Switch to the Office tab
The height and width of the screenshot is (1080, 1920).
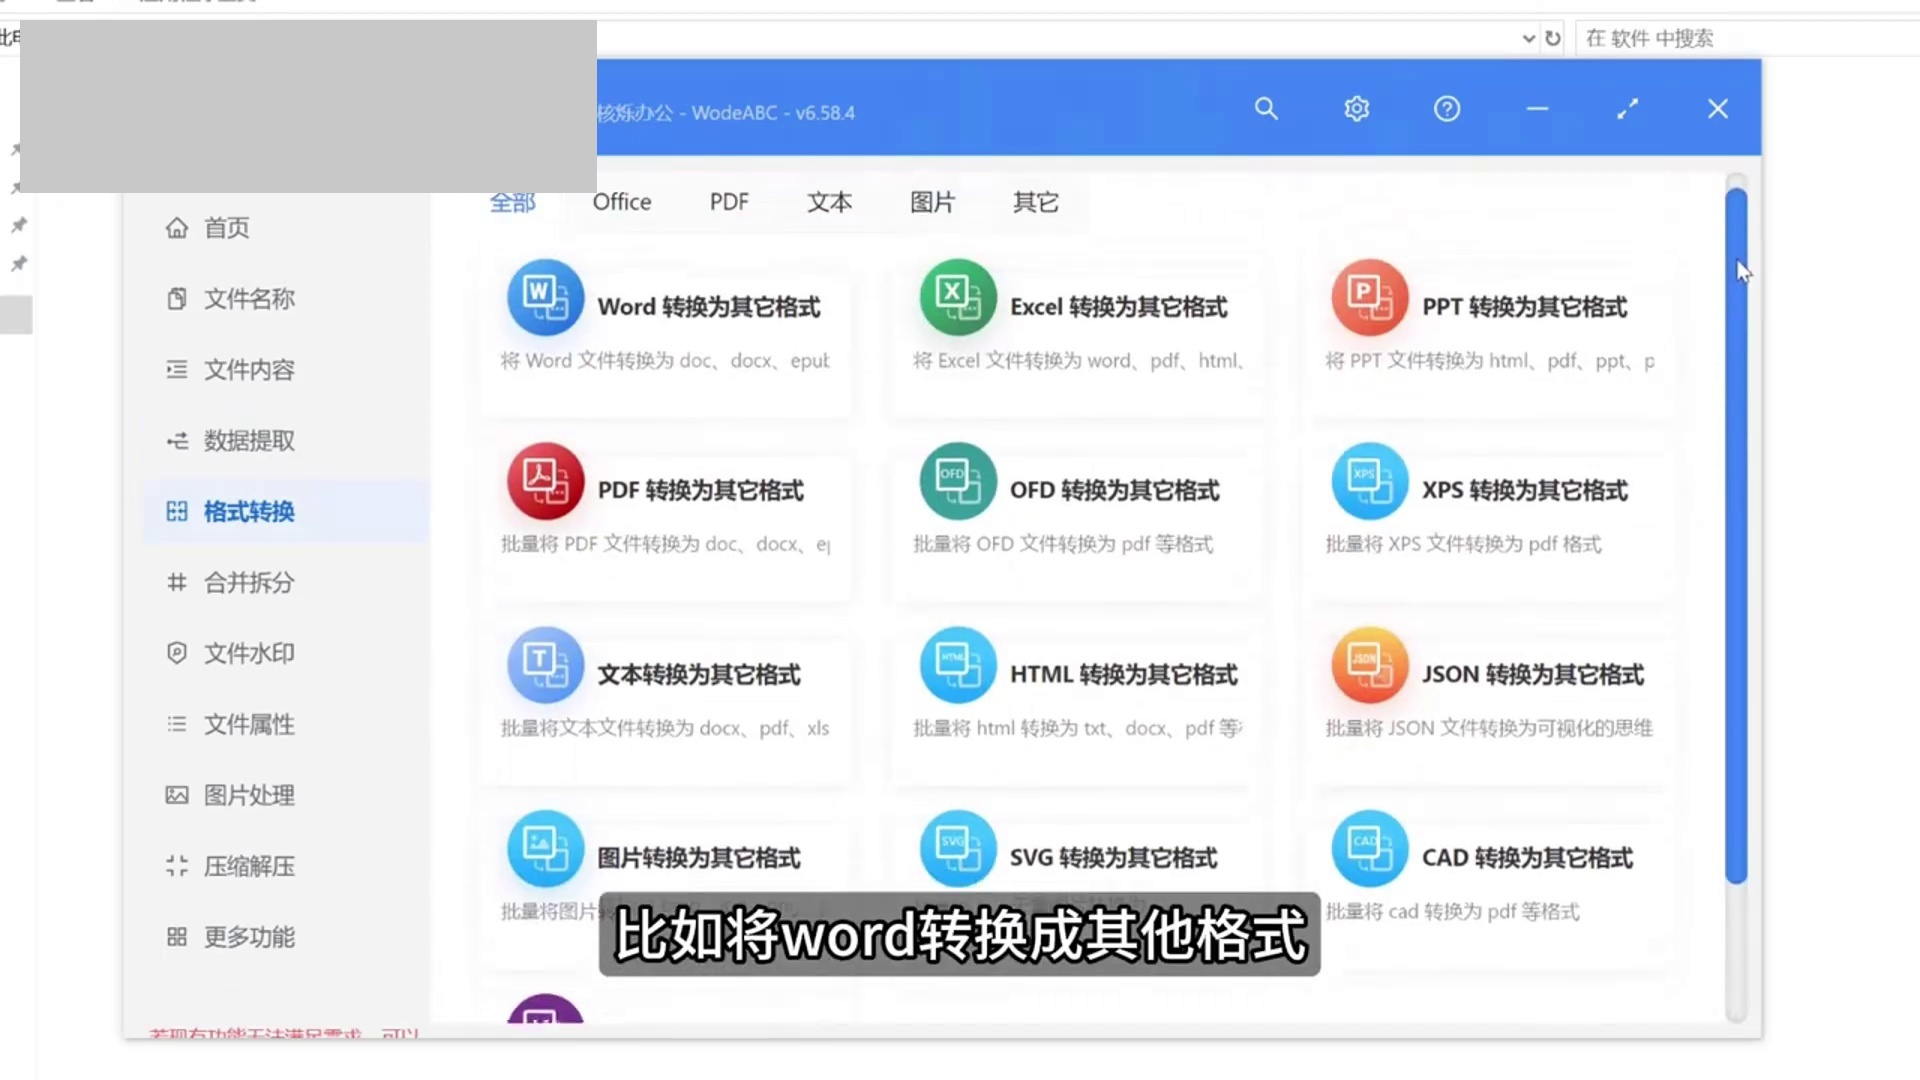(621, 202)
